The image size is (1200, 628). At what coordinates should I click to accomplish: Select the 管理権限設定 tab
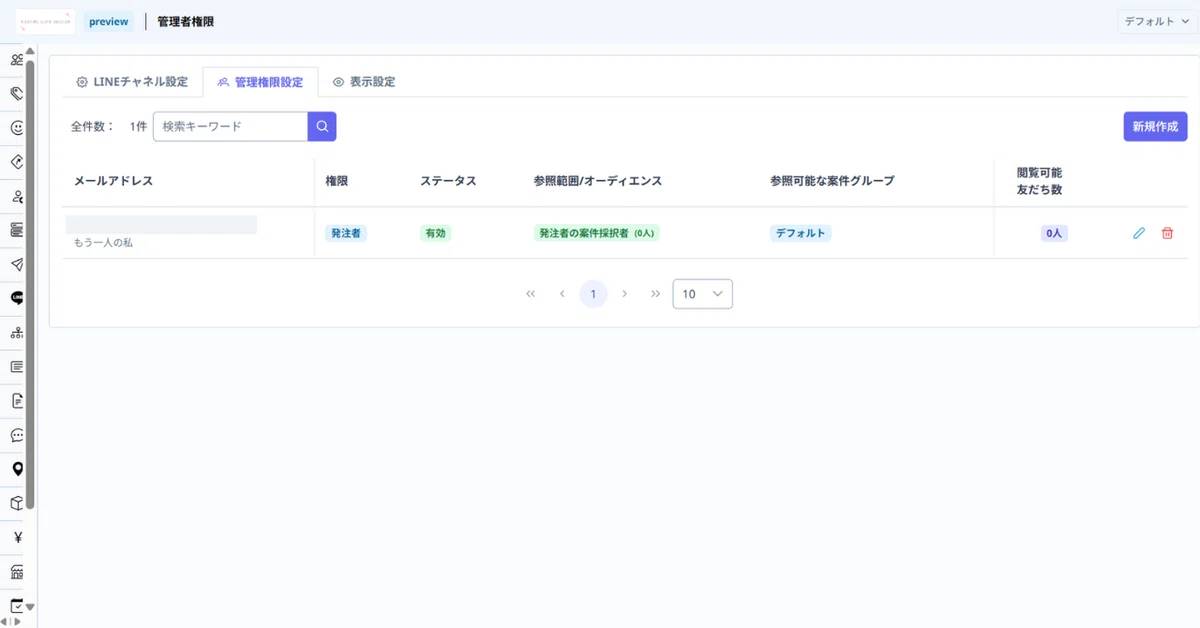pos(260,82)
